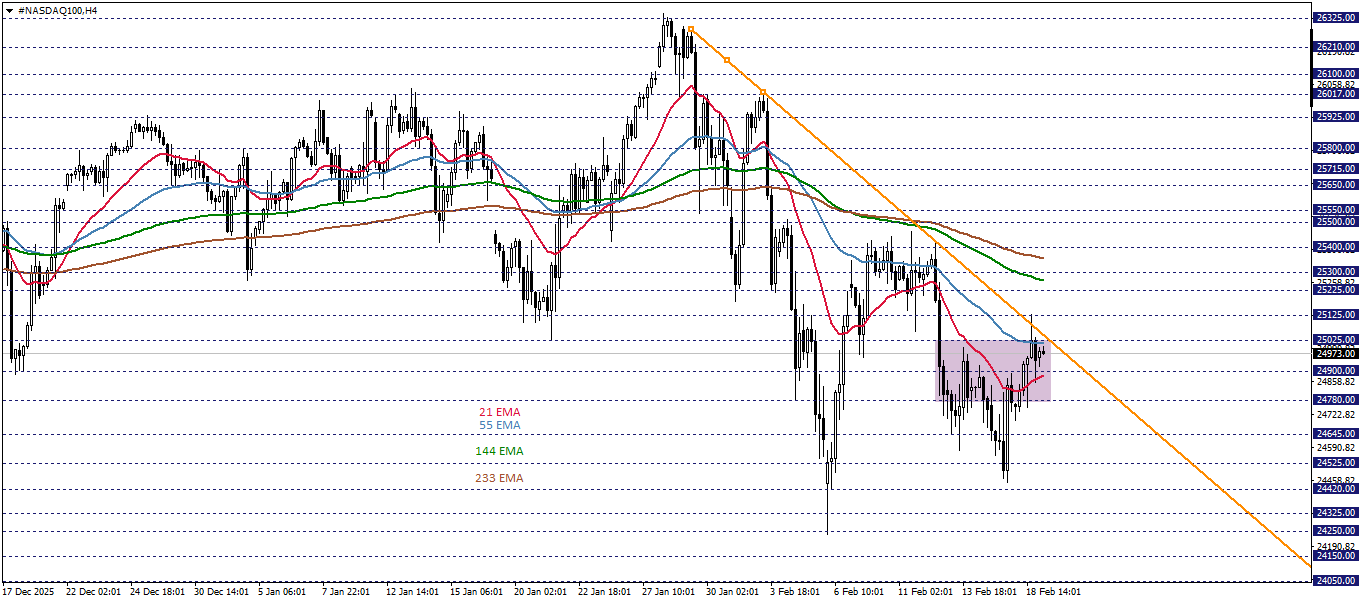Viewport: 1362px width, 603px height.
Task: Select the current price label 24973.00
Action: 1334,355
